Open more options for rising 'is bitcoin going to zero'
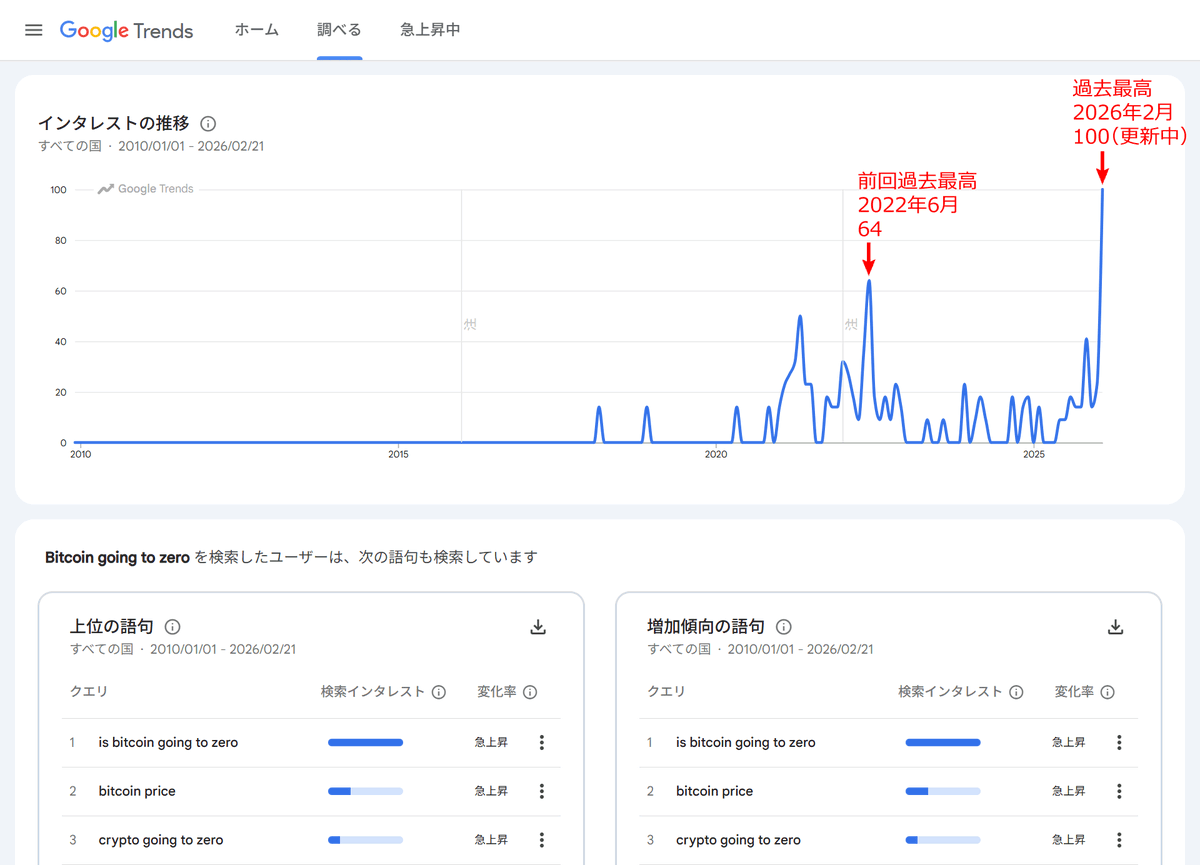1200x865 pixels. [1119, 742]
